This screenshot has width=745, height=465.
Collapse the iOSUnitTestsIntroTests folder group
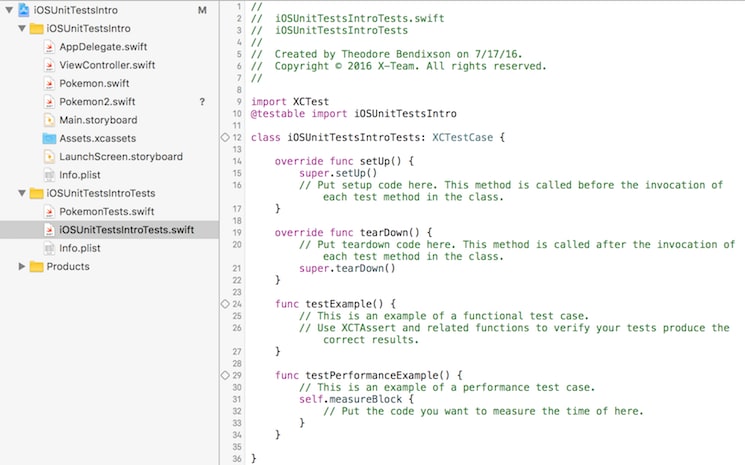[x=22, y=193]
